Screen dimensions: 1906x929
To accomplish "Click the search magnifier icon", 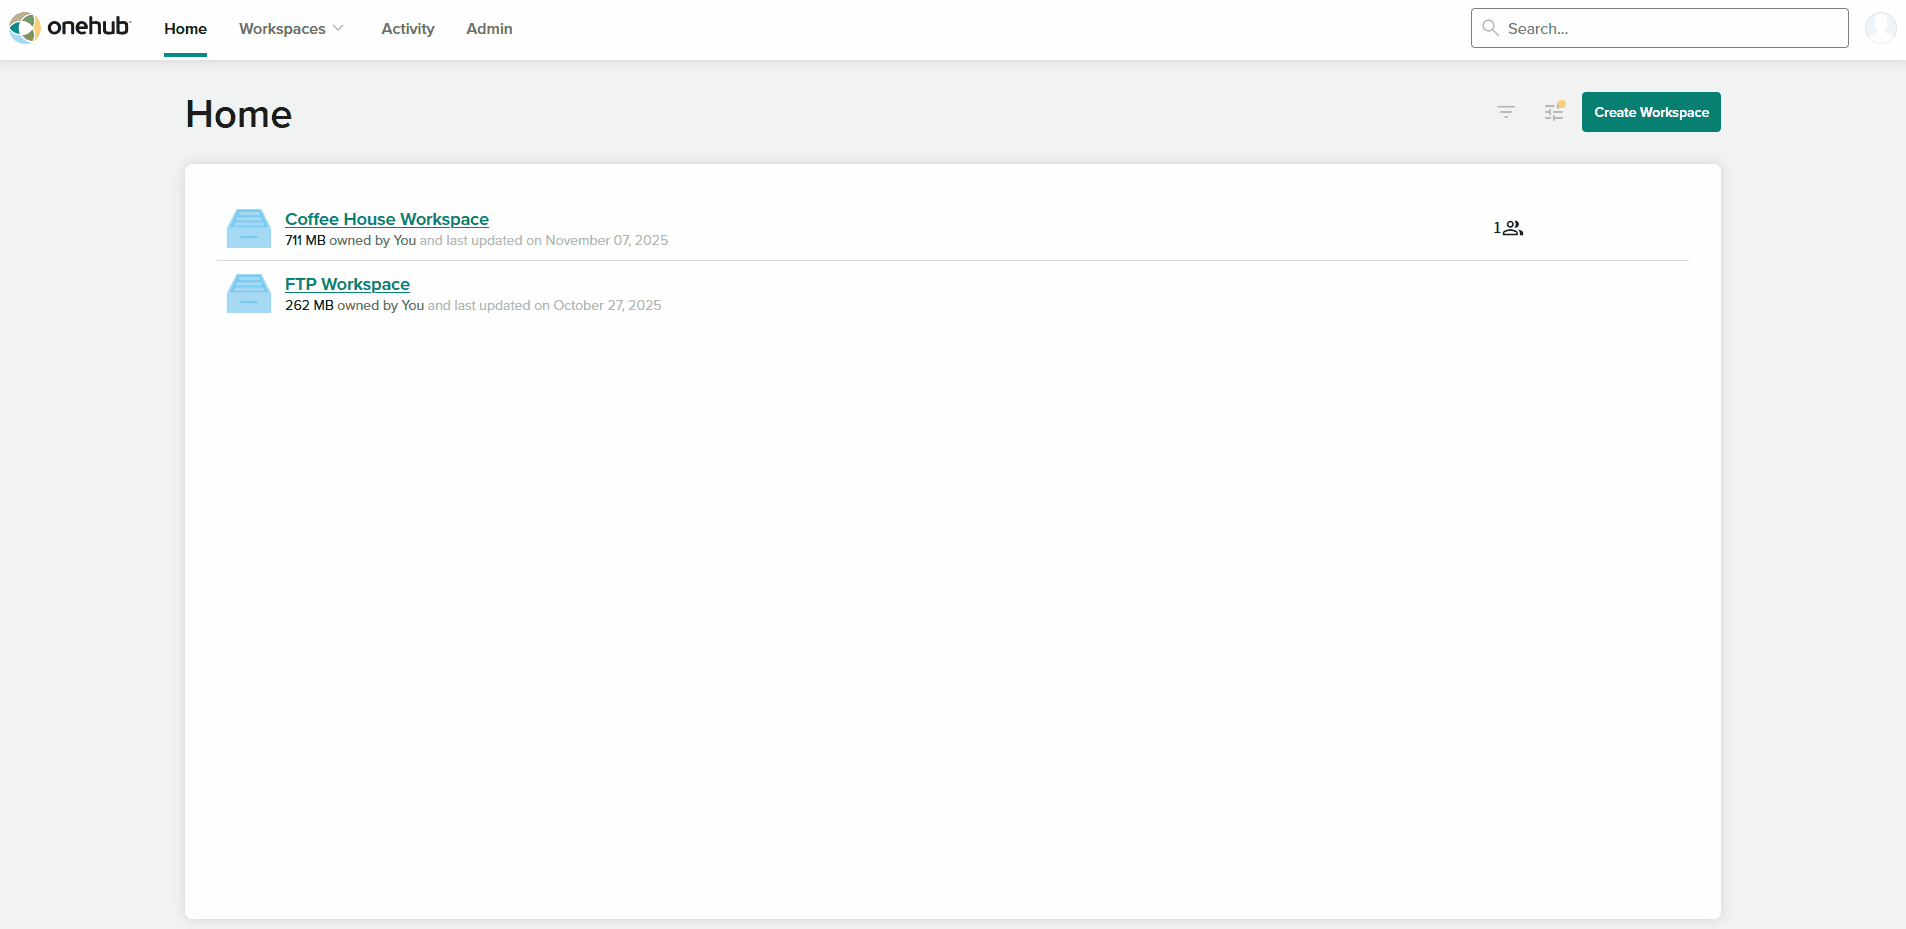I will (1490, 28).
